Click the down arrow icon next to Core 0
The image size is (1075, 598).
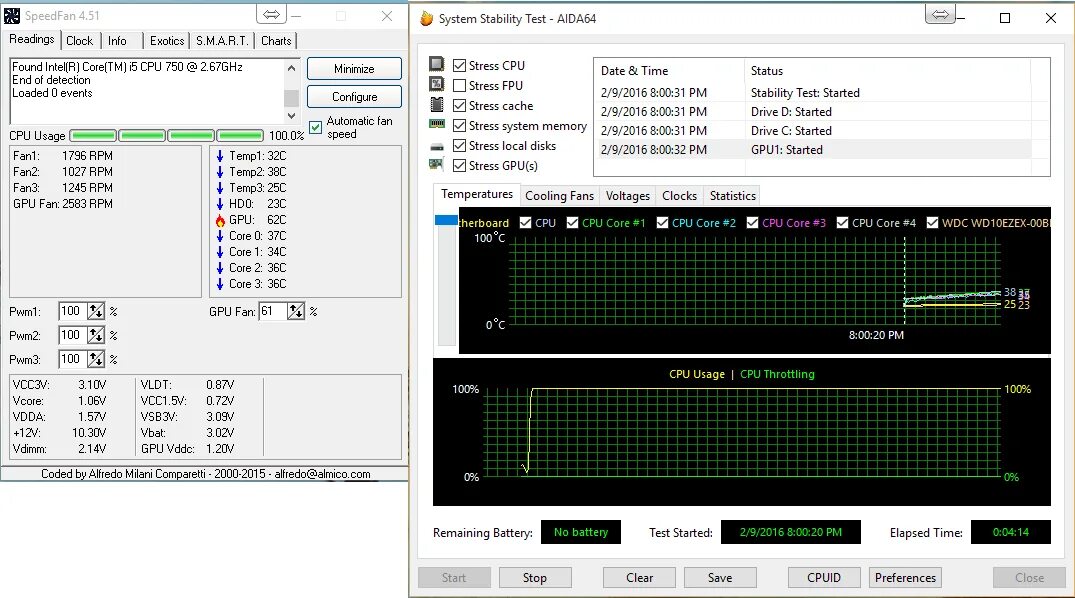coord(220,236)
